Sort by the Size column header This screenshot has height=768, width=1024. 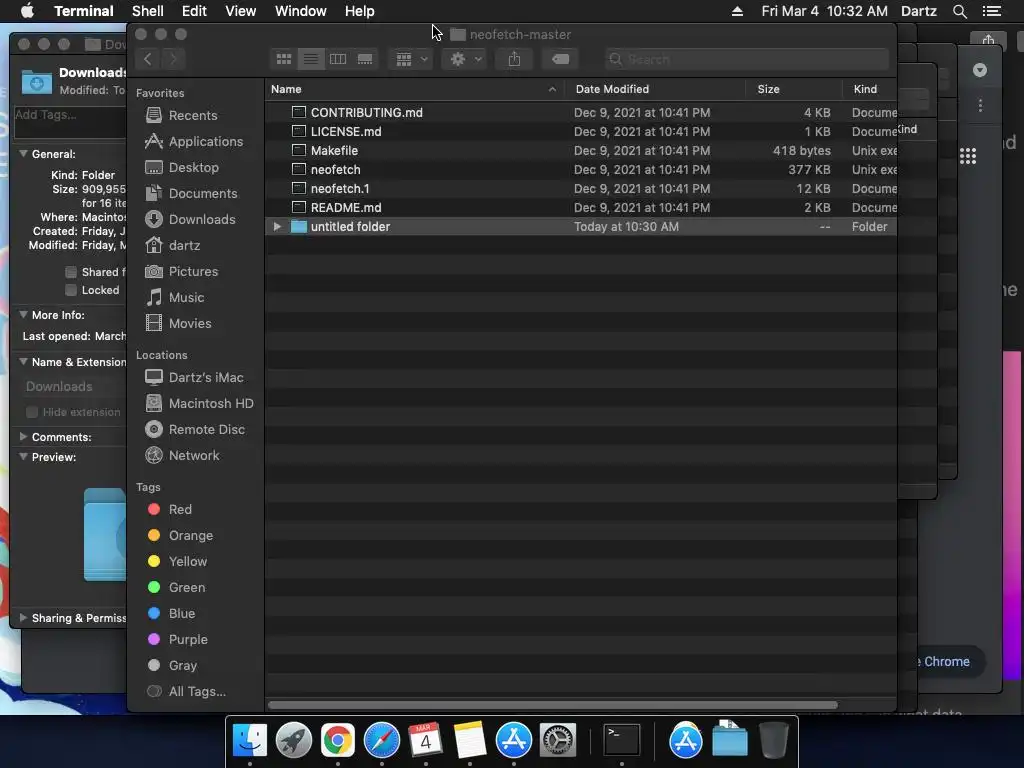[x=793, y=89]
